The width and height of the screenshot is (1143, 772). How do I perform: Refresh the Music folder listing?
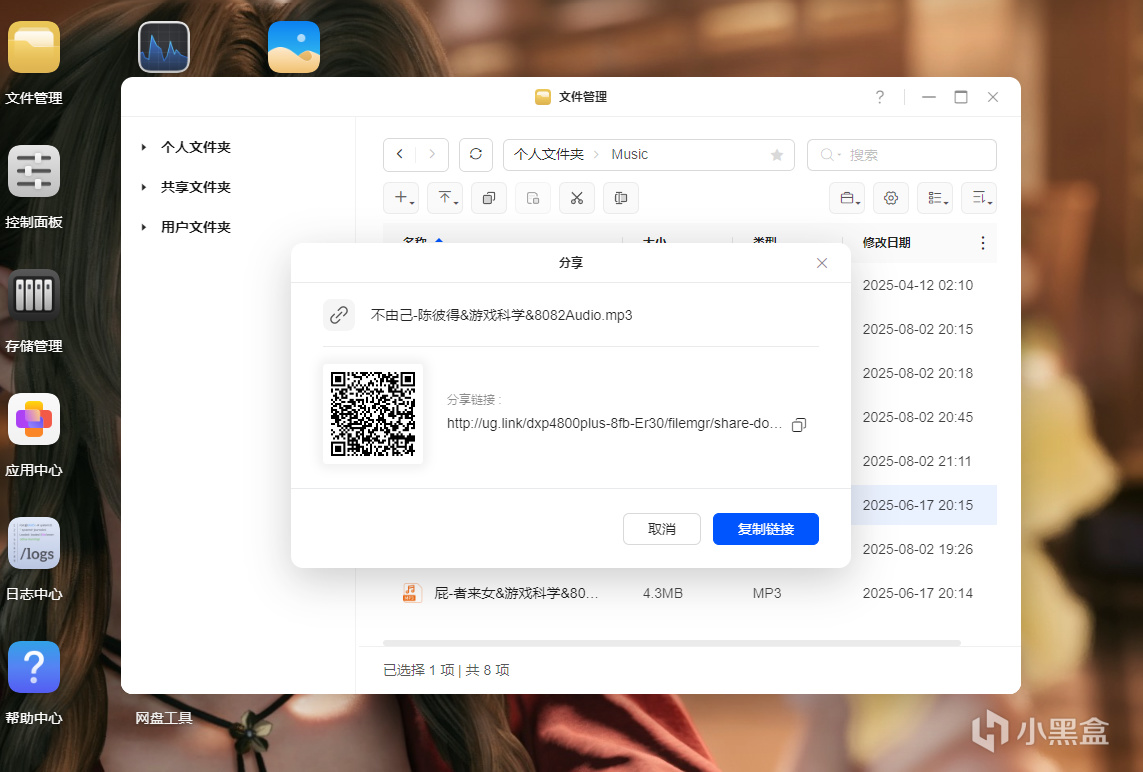click(476, 155)
